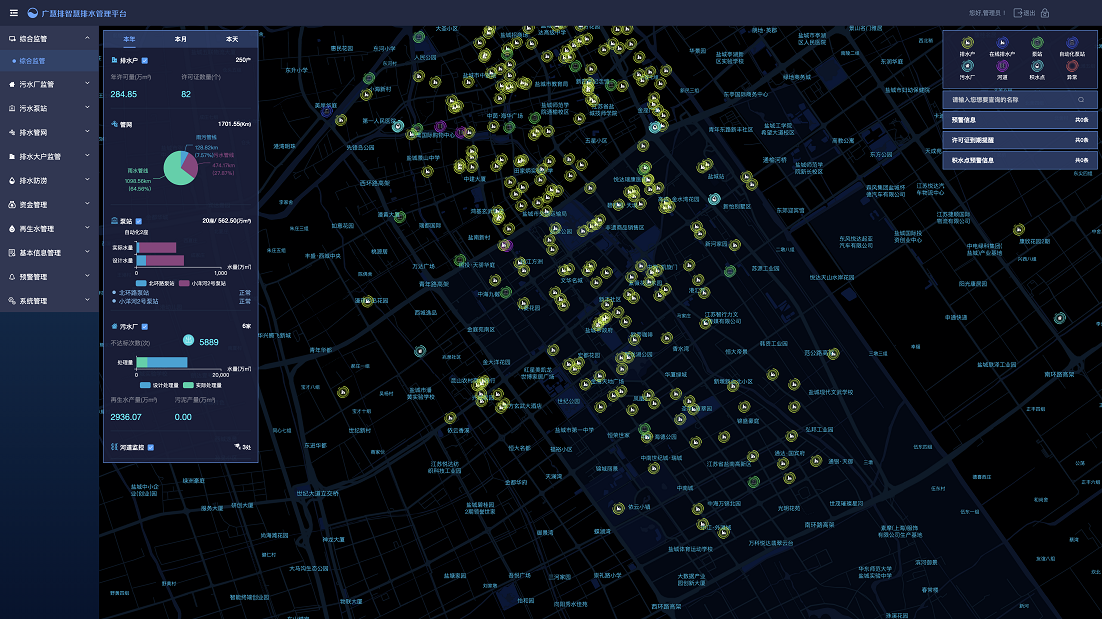Click the 排水户 legend icon
Image resolution: width=1102 pixels, height=619 pixels.
967,43
